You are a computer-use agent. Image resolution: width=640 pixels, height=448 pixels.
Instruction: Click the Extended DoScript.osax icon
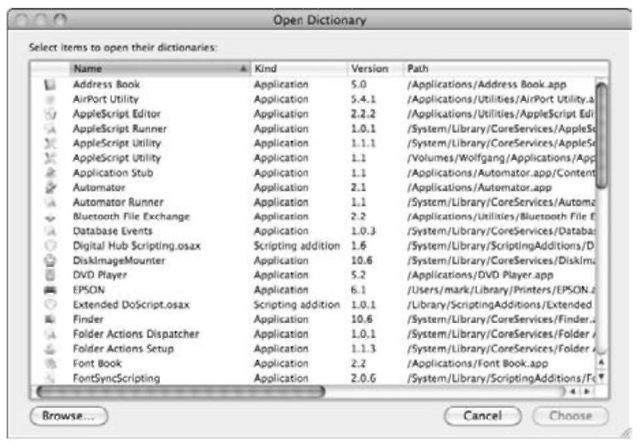point(50,304)
